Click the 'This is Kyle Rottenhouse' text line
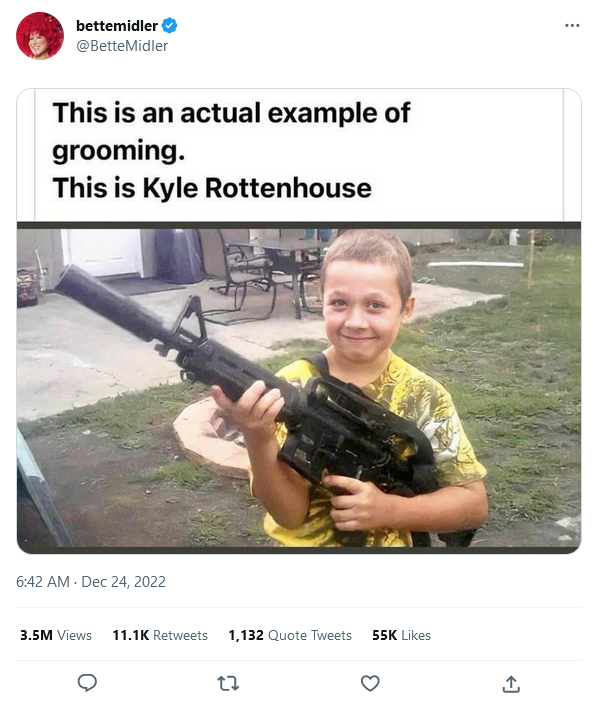 click(x=212, y=188)
